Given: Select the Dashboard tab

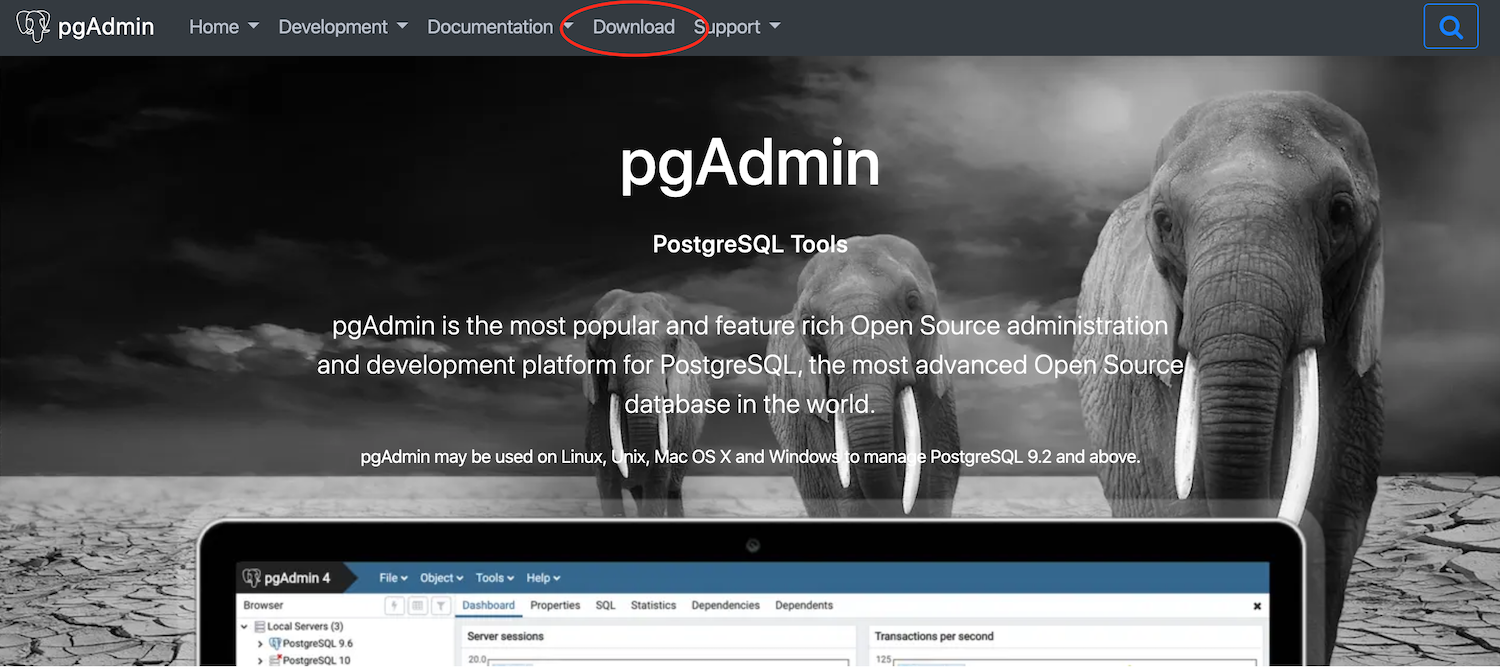Looking at the screenshot, I should 488,605.
